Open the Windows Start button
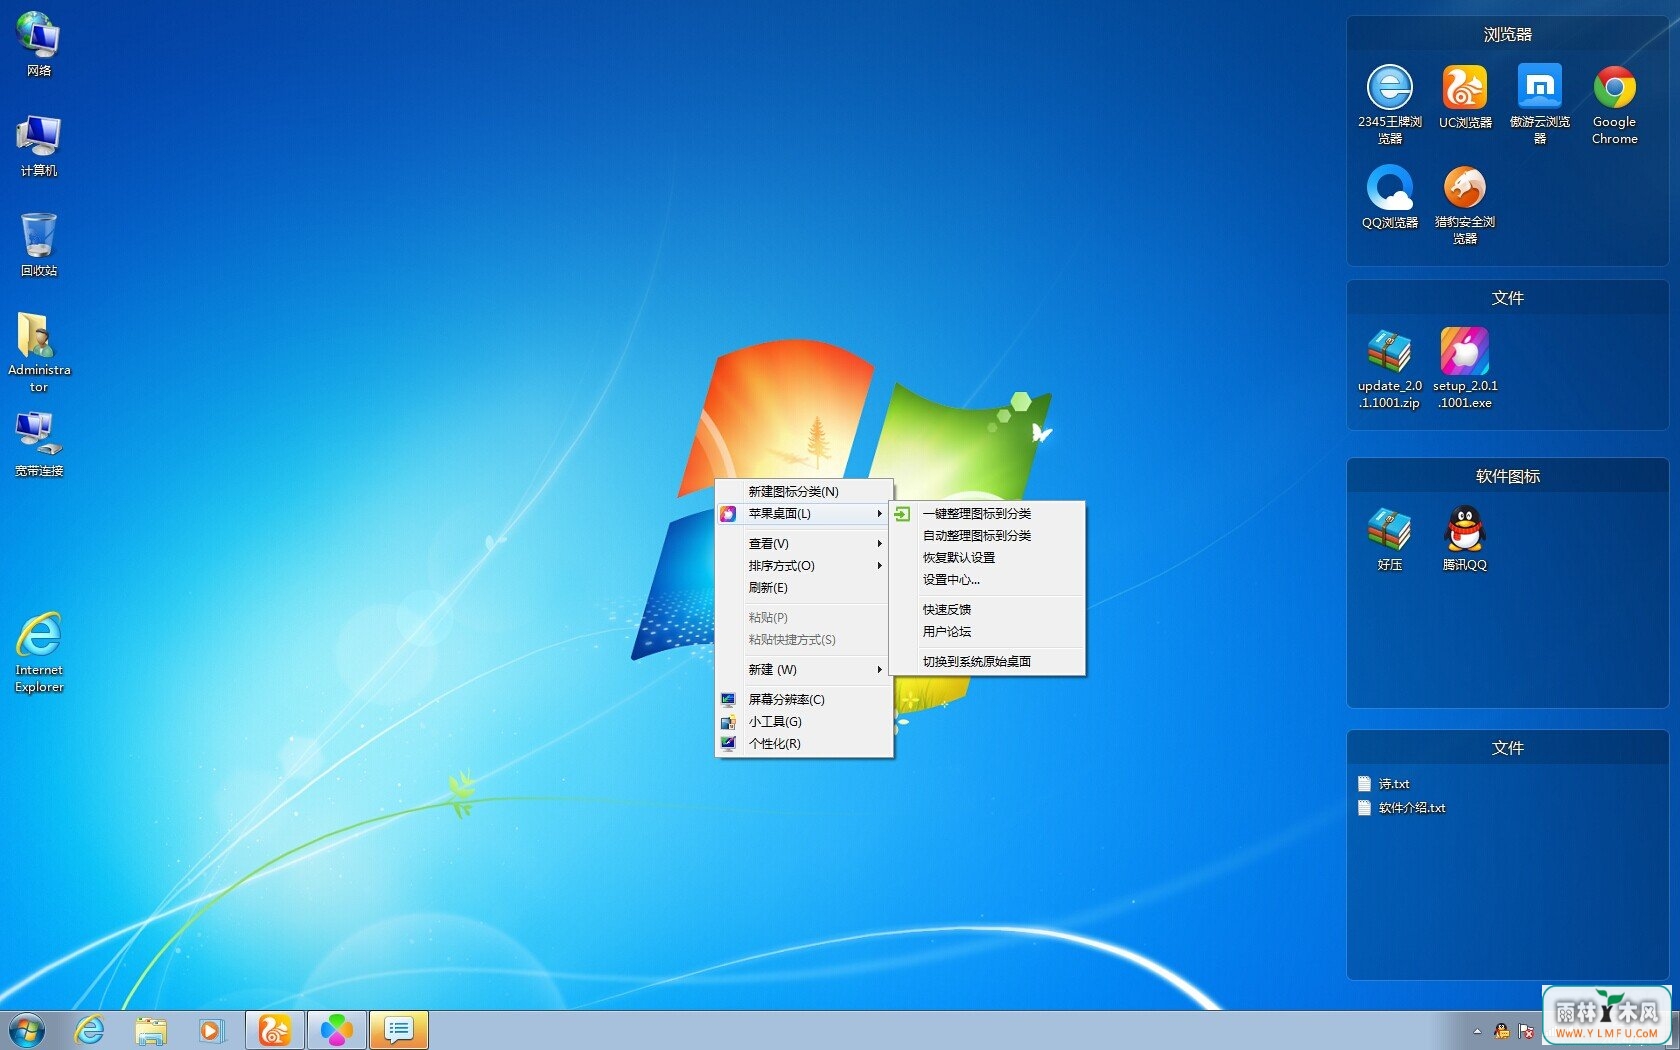This screenshot has width=1680, height=1050. 27,1030
